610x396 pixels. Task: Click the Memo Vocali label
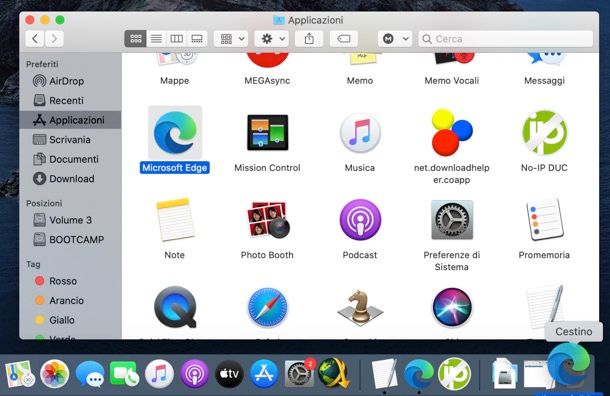452,81
